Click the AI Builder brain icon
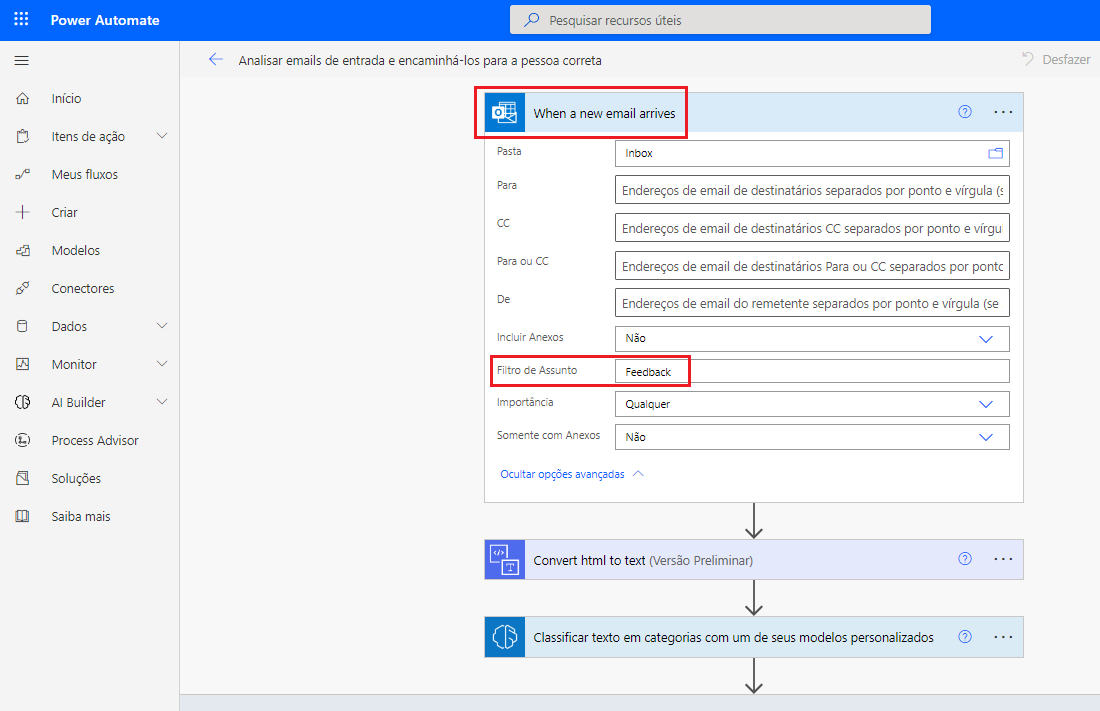Image resolution: width=1100 pixels, height=711 pixels. [22, 401]
